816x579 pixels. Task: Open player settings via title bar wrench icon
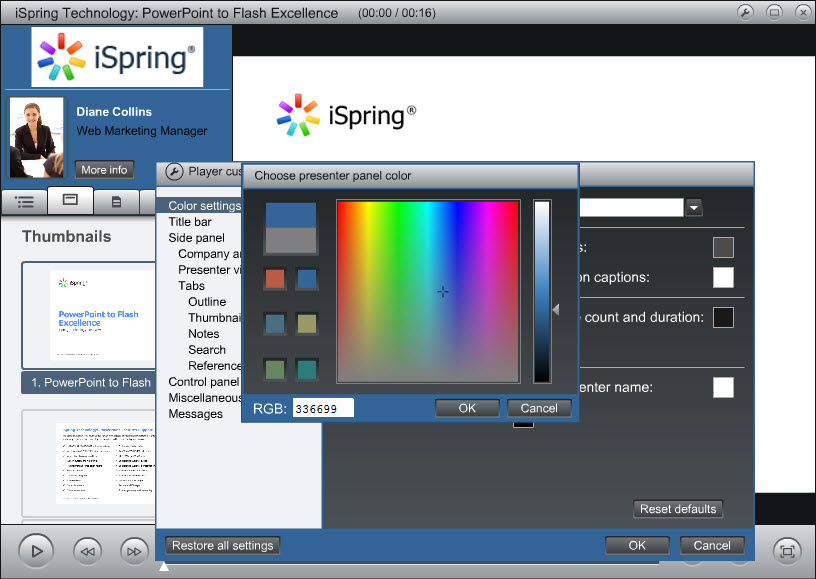tap(745, 12)
